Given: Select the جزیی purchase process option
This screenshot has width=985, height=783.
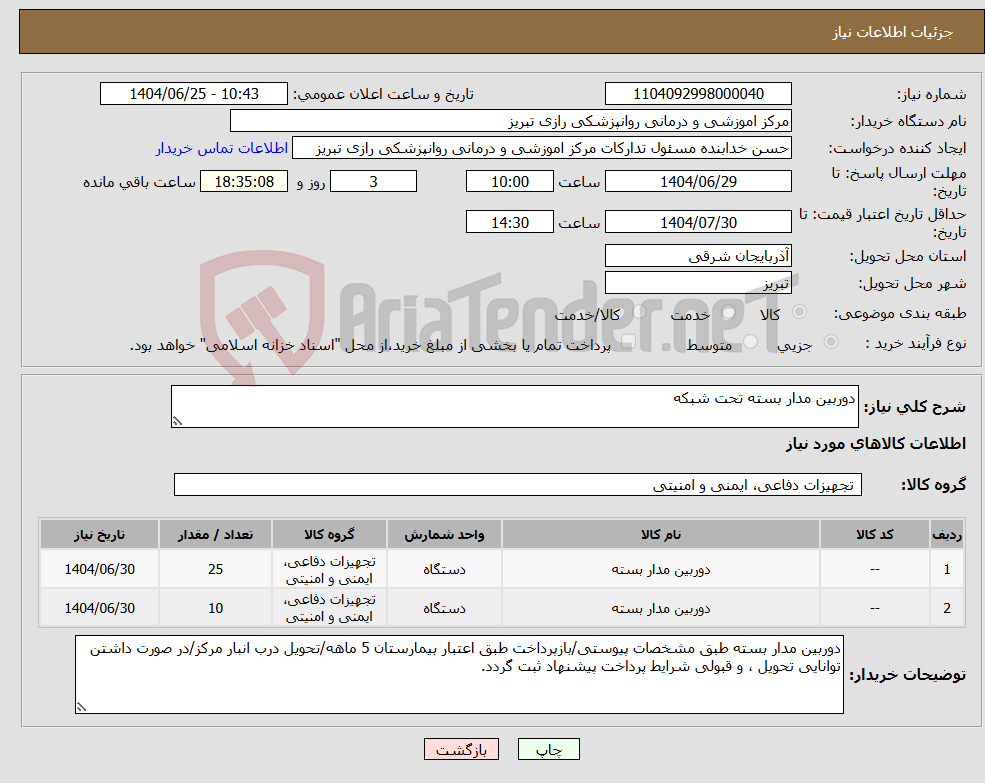Looking at the screenshot, I should pos(832,341).
